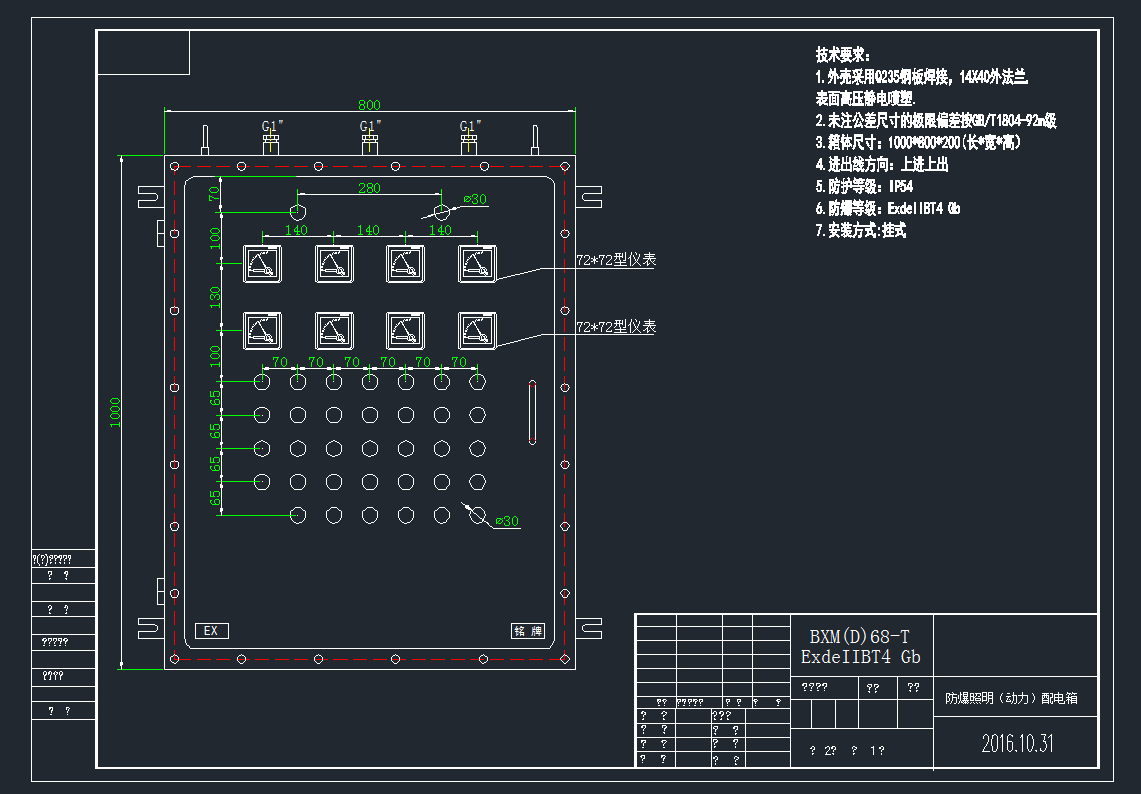Image resolution: width=1141 pixels, height=794 pixels.
Task: Select the middle G1" cable gland
Action: pos(370,138)
